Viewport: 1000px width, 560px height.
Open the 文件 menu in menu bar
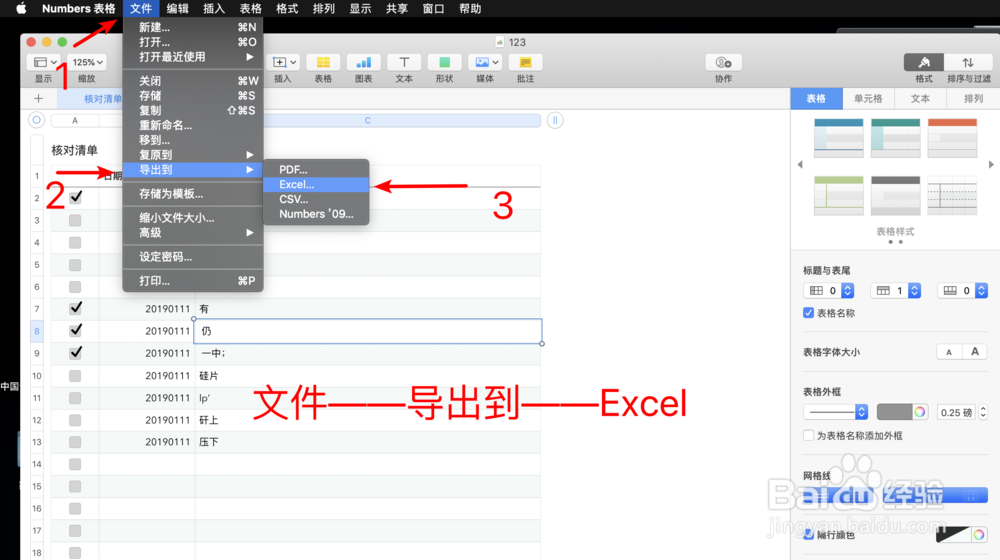click(141, 8)
